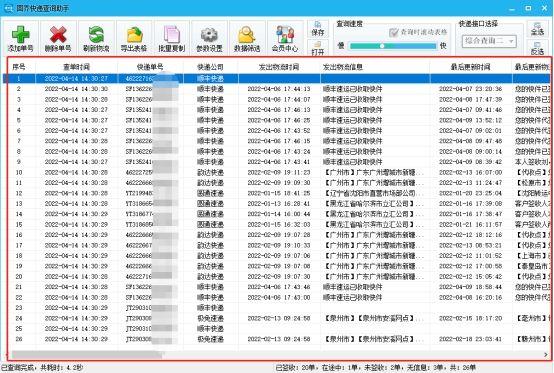Click the 打开 open file button

(x=318, y=48)
